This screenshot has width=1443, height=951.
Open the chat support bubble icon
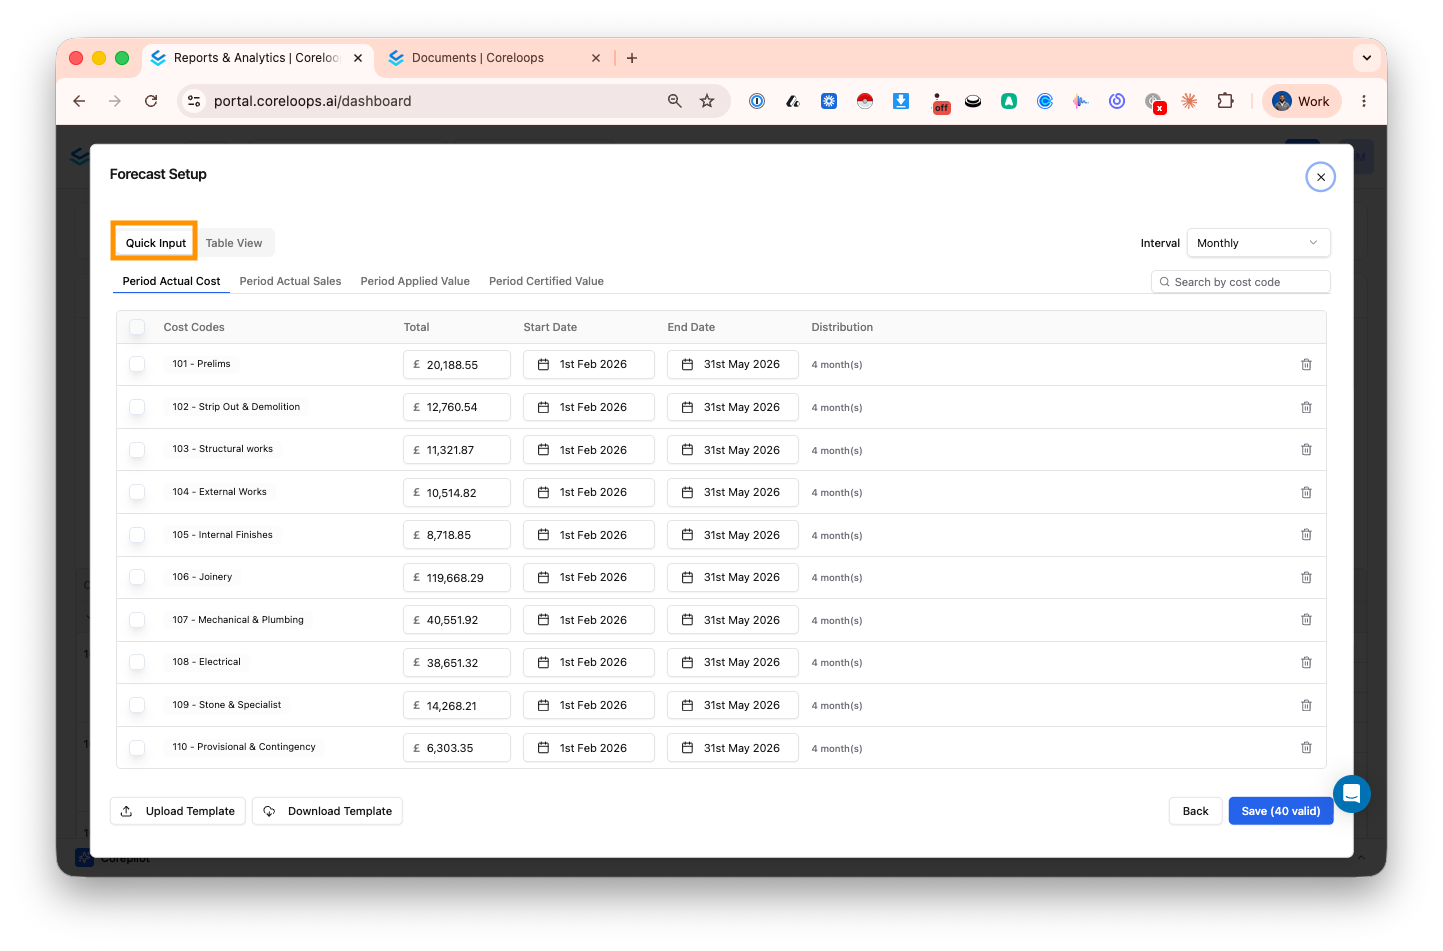pos(1351,794)
